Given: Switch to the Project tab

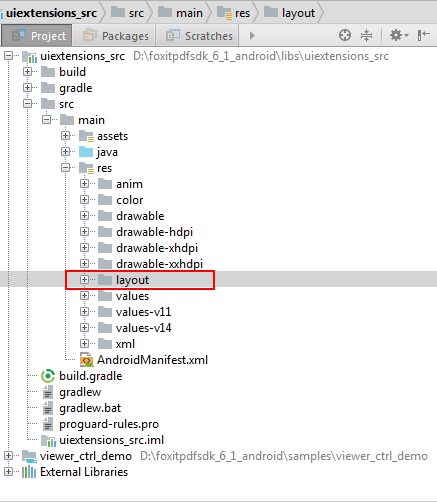Looking at the screenshot, I should pos(37,35).
